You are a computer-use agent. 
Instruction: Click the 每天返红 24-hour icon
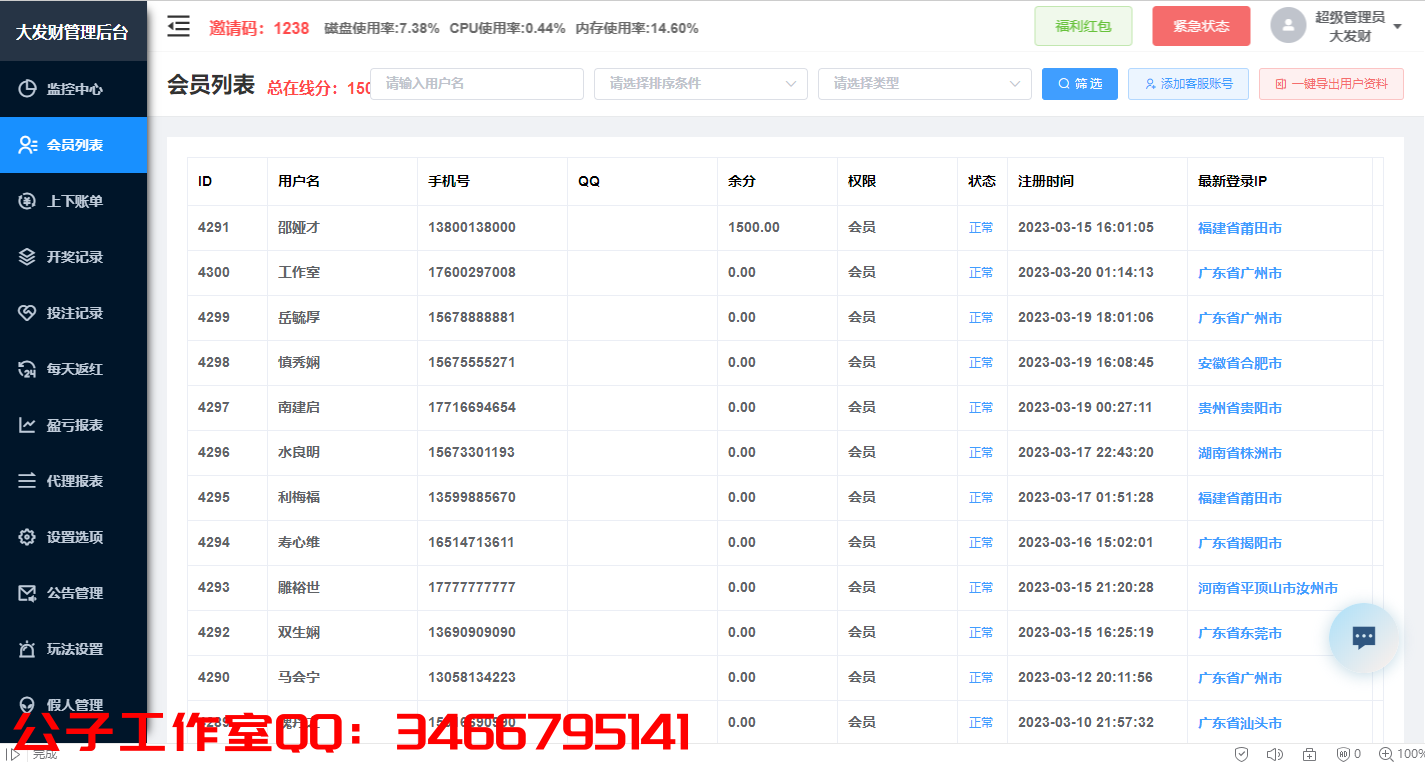(28, 369)
